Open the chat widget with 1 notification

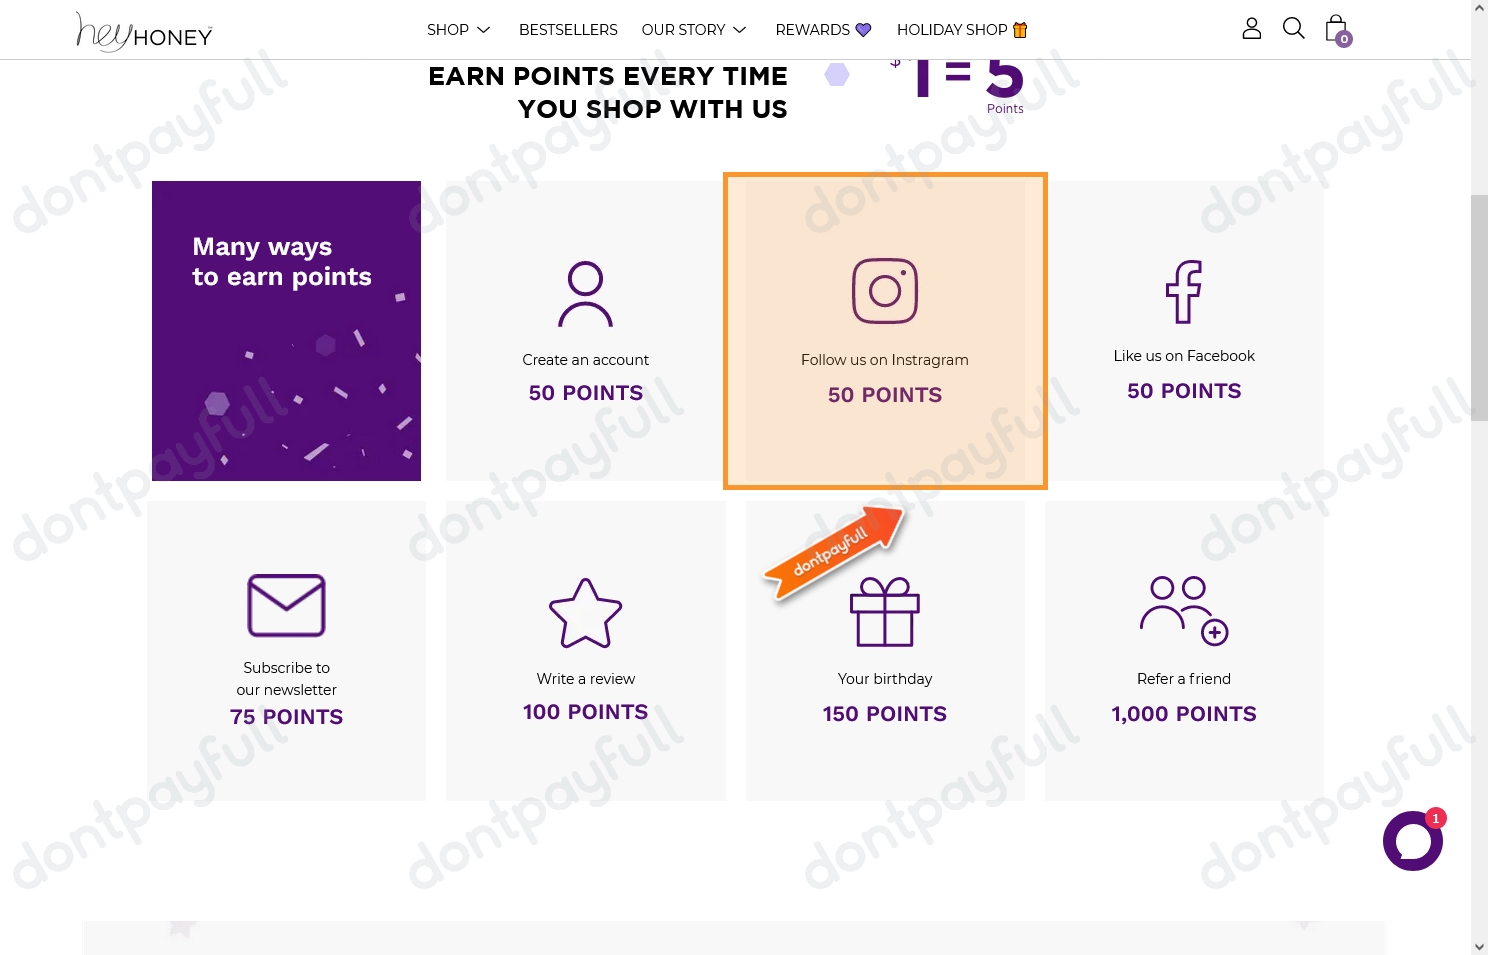(x=1412, y=840)
